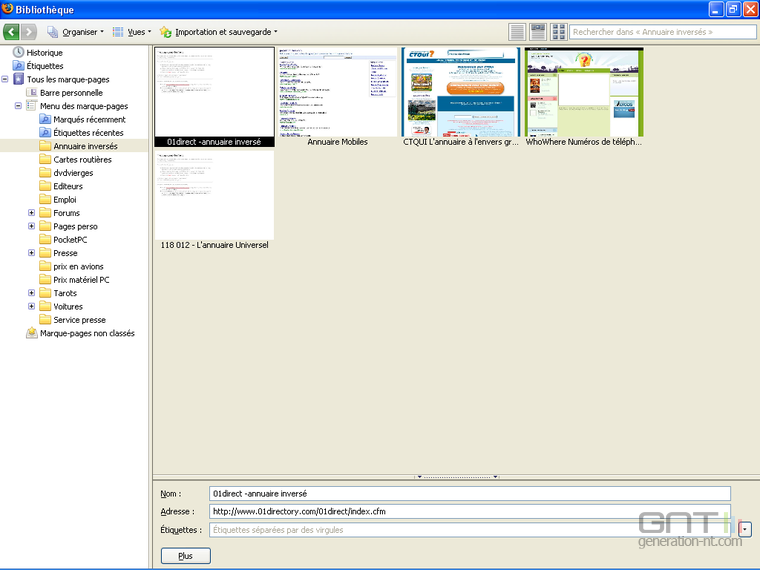This screenshot has width=760, height=570.
Task: Select the Annuaire Mobiles thumbnail
Action: point(337,97)
